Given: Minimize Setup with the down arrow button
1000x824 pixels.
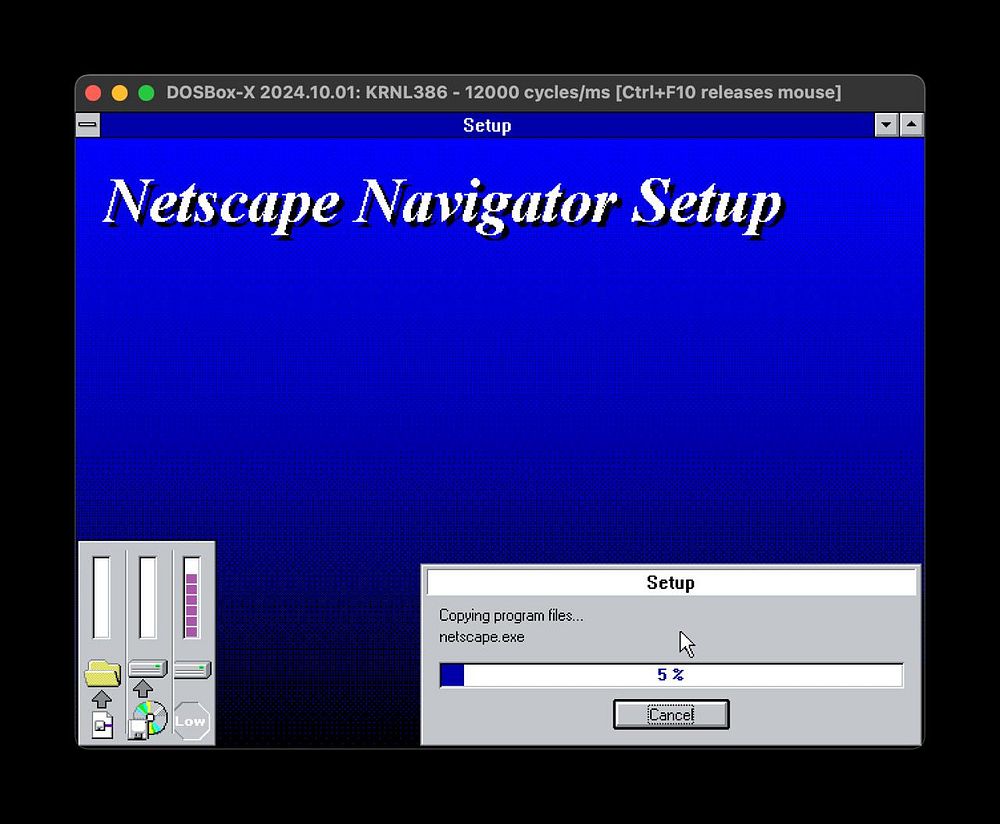Looking at the screenshot, I should 886,125.
